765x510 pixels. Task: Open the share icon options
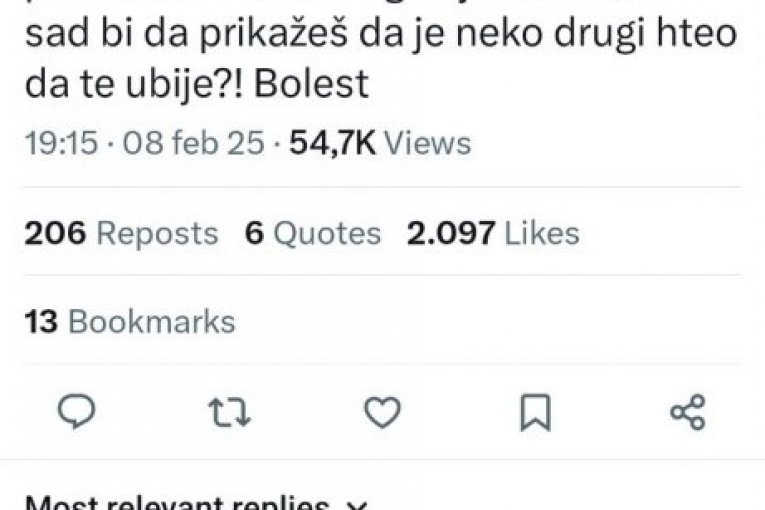pos(688,412)
